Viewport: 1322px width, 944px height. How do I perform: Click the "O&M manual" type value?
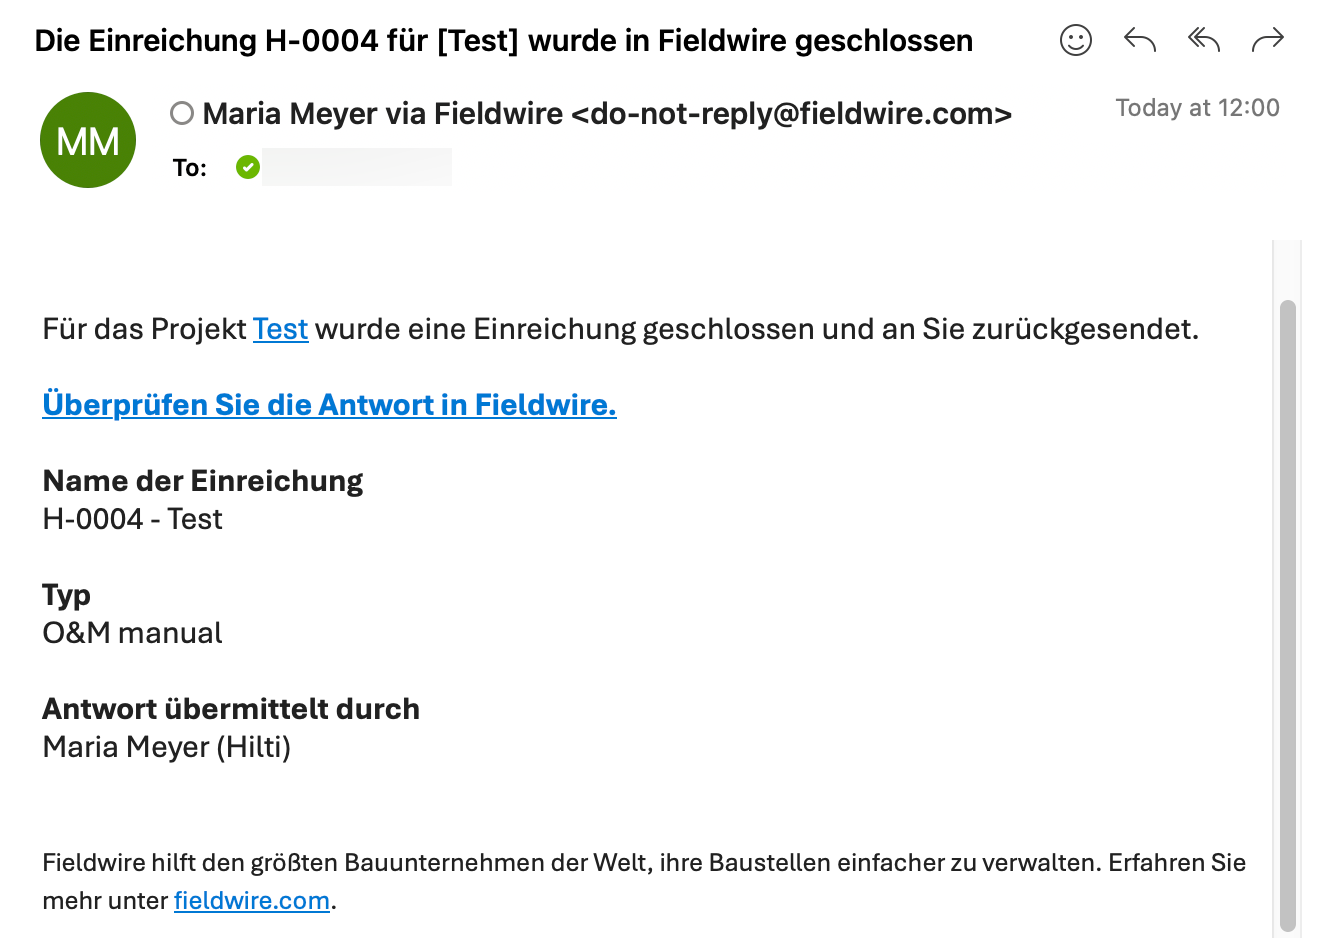(132, 633)
